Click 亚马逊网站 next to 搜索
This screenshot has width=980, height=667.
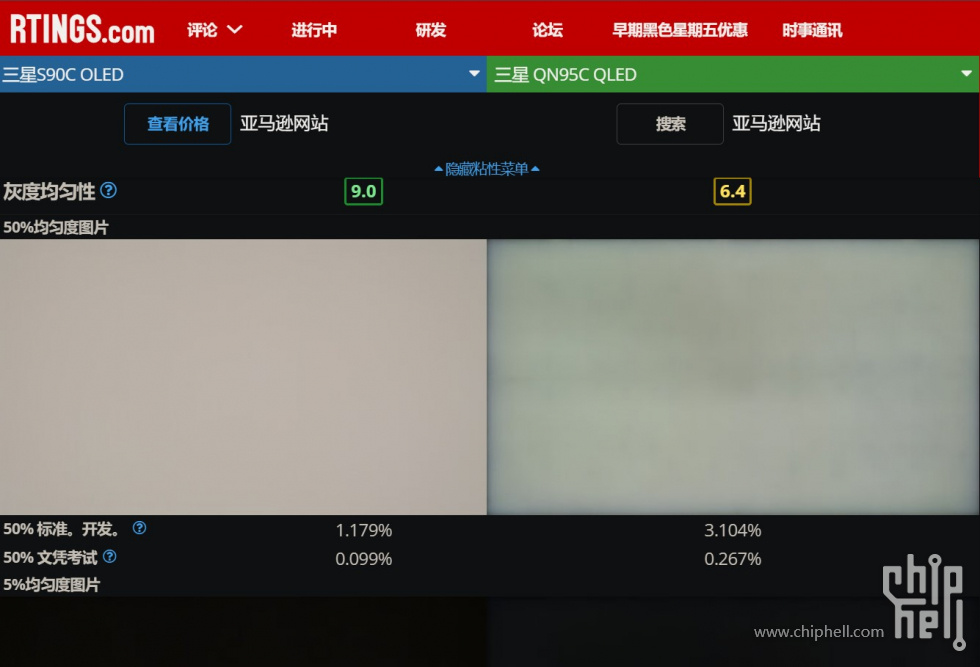pyautogui.click(x=776, y=123)
